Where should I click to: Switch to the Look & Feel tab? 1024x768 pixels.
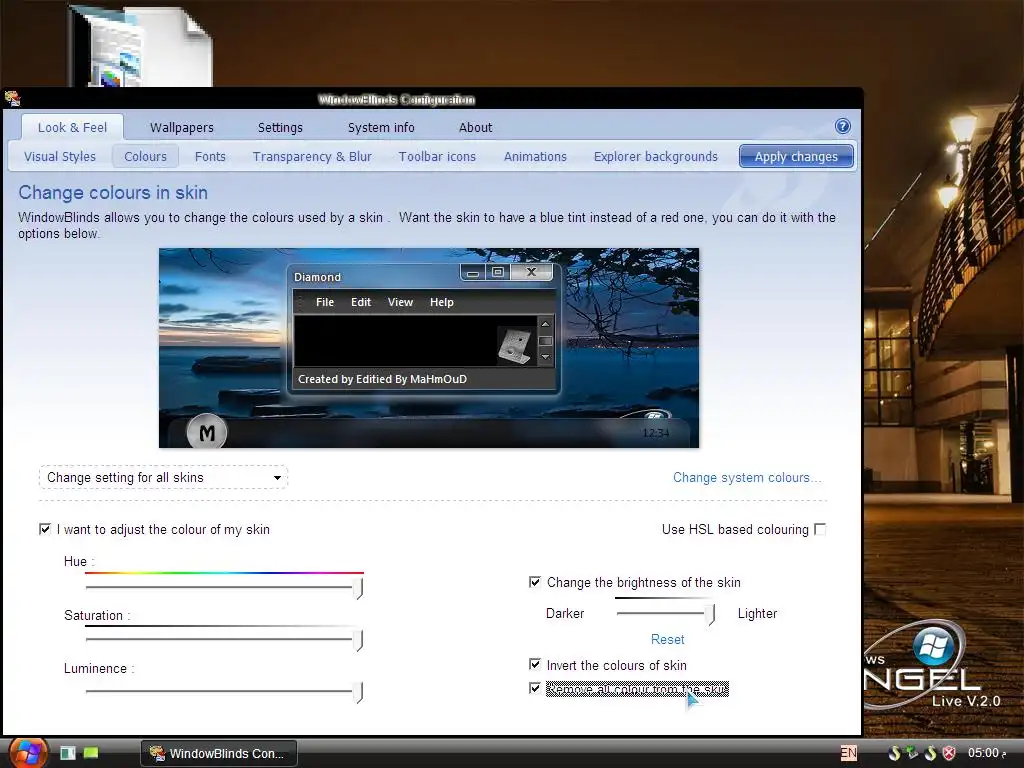pos(72,127)
